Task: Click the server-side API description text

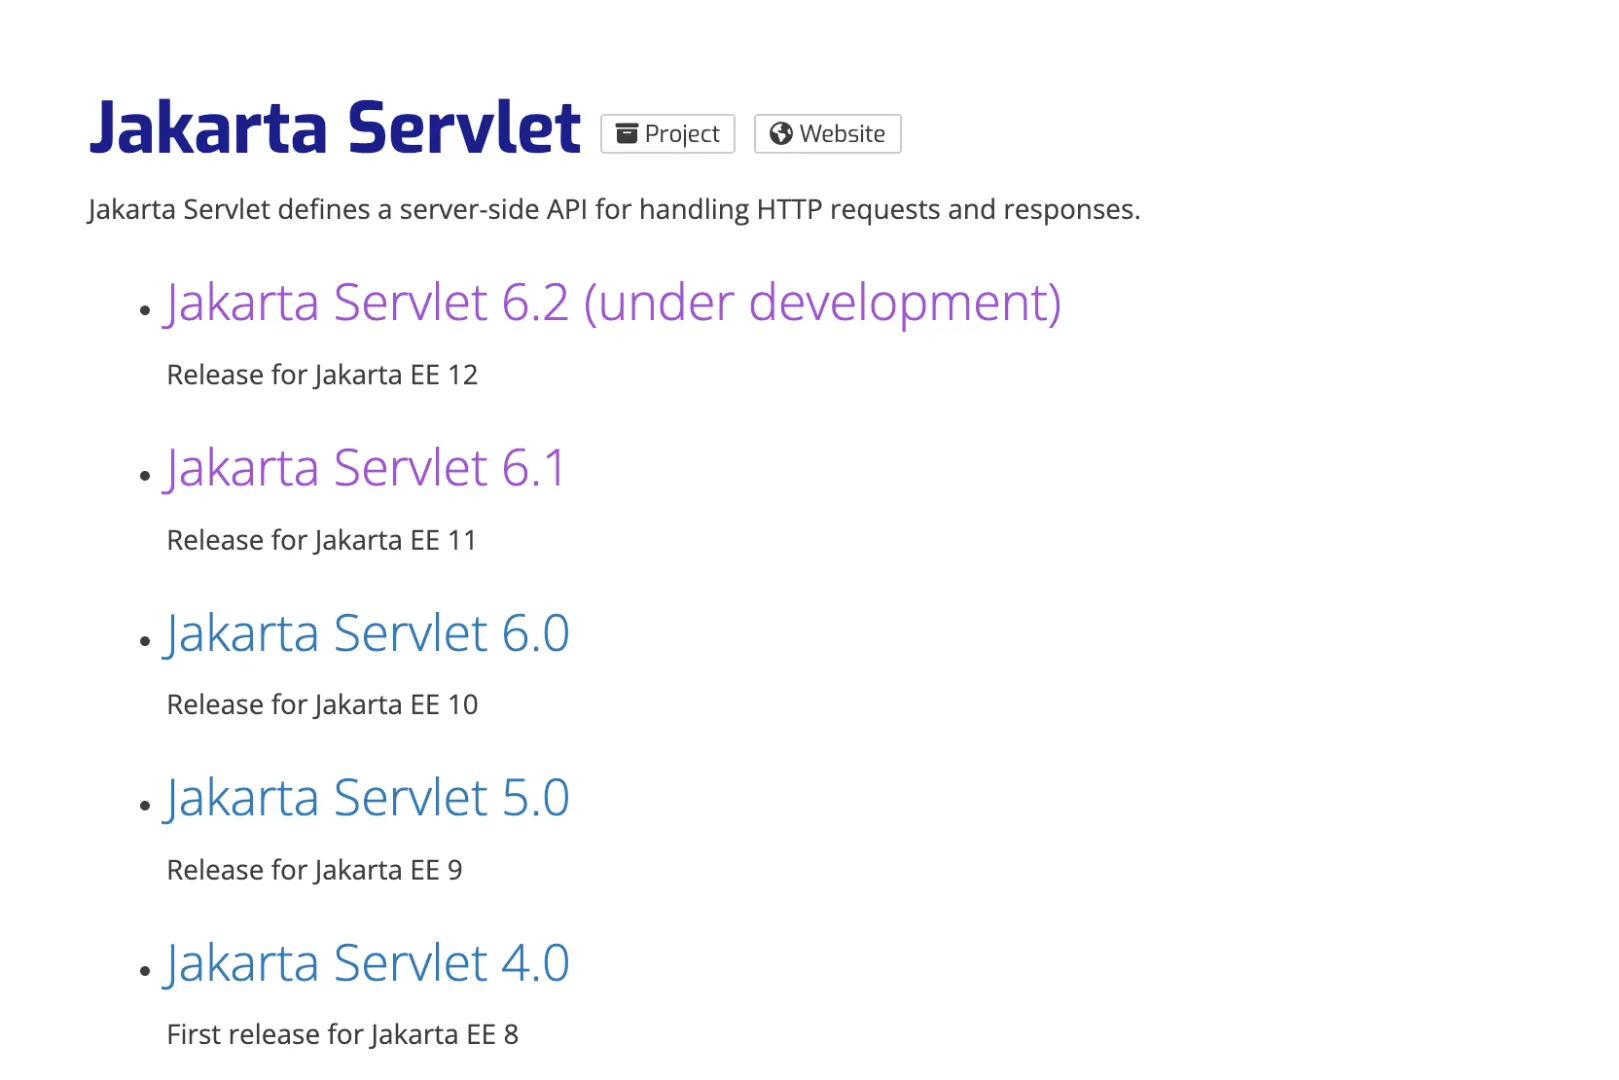Action: coord(614,209)
